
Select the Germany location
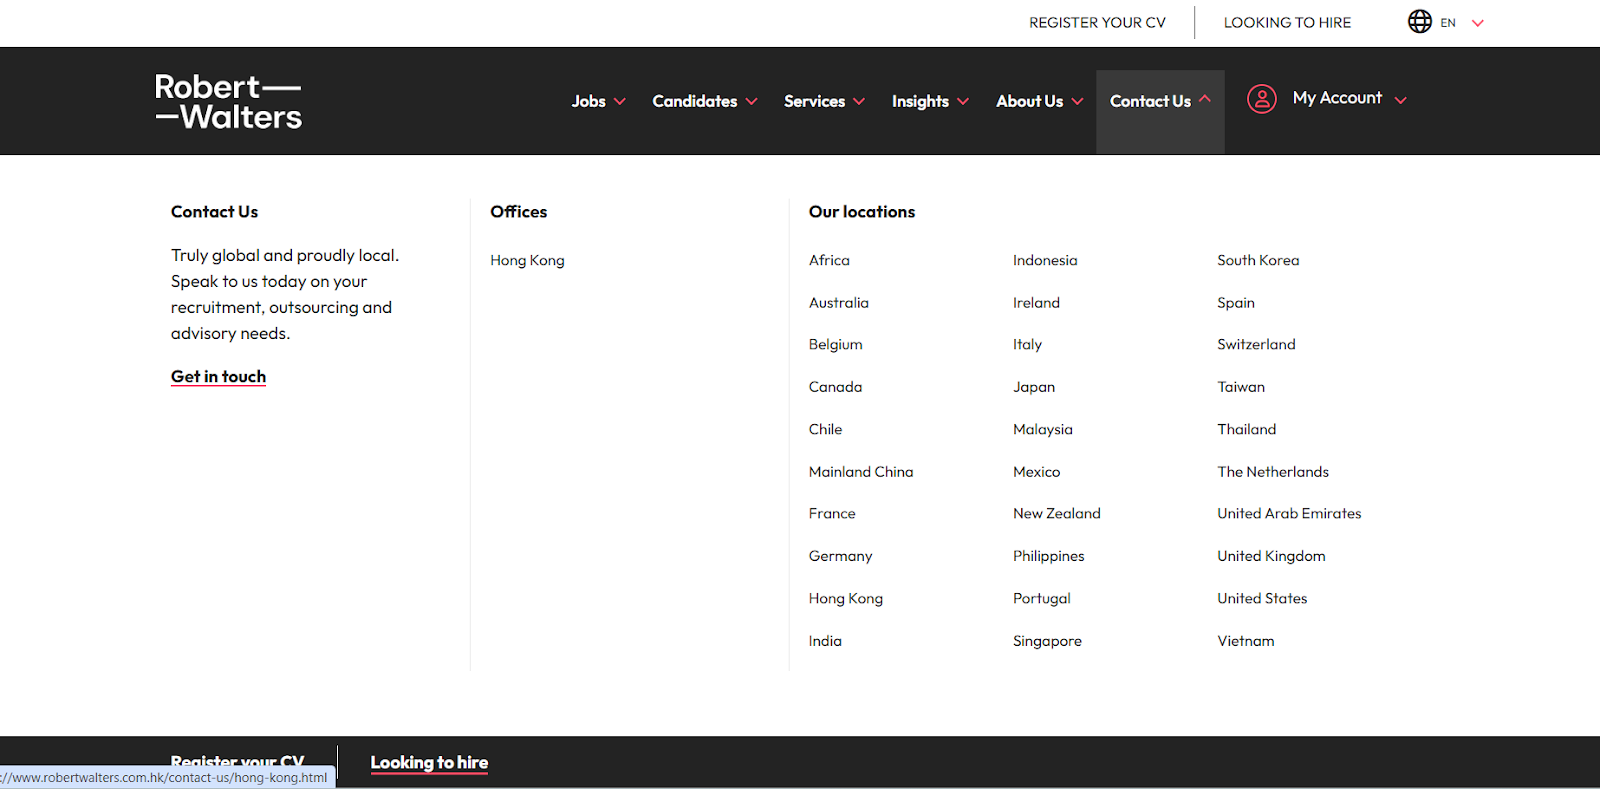click(x=840, y=556)
